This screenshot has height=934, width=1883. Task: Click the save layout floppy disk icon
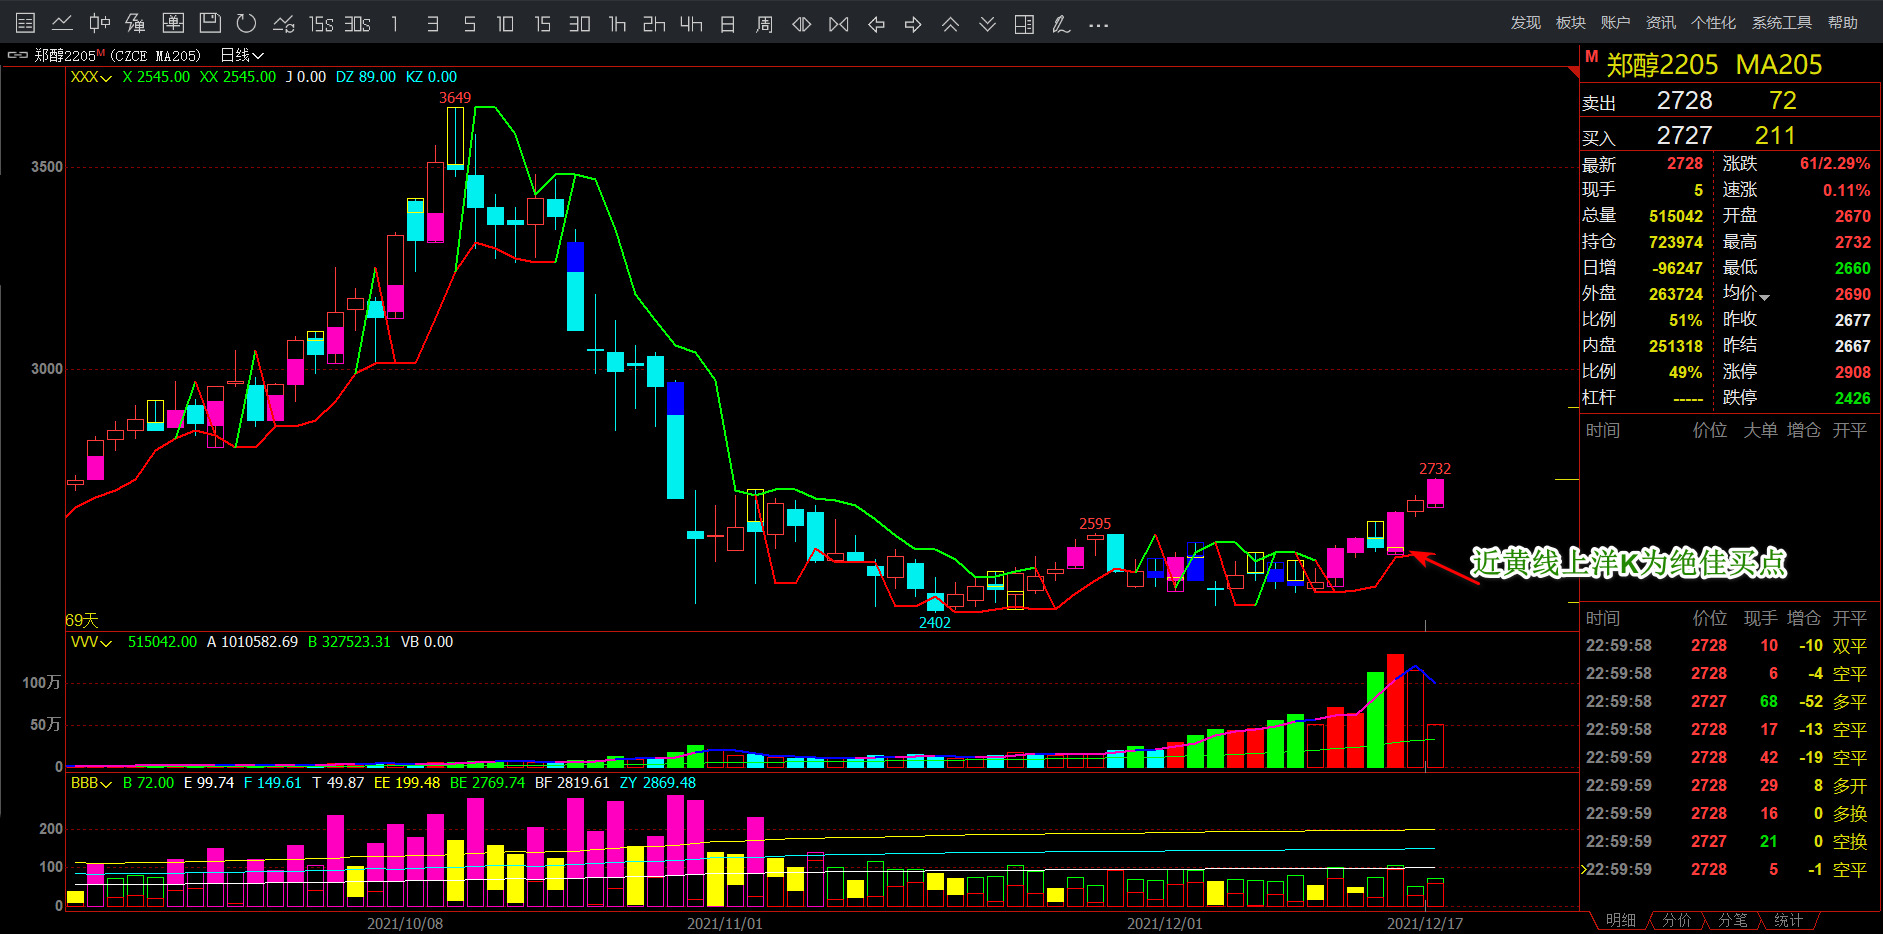coord(210,23)
